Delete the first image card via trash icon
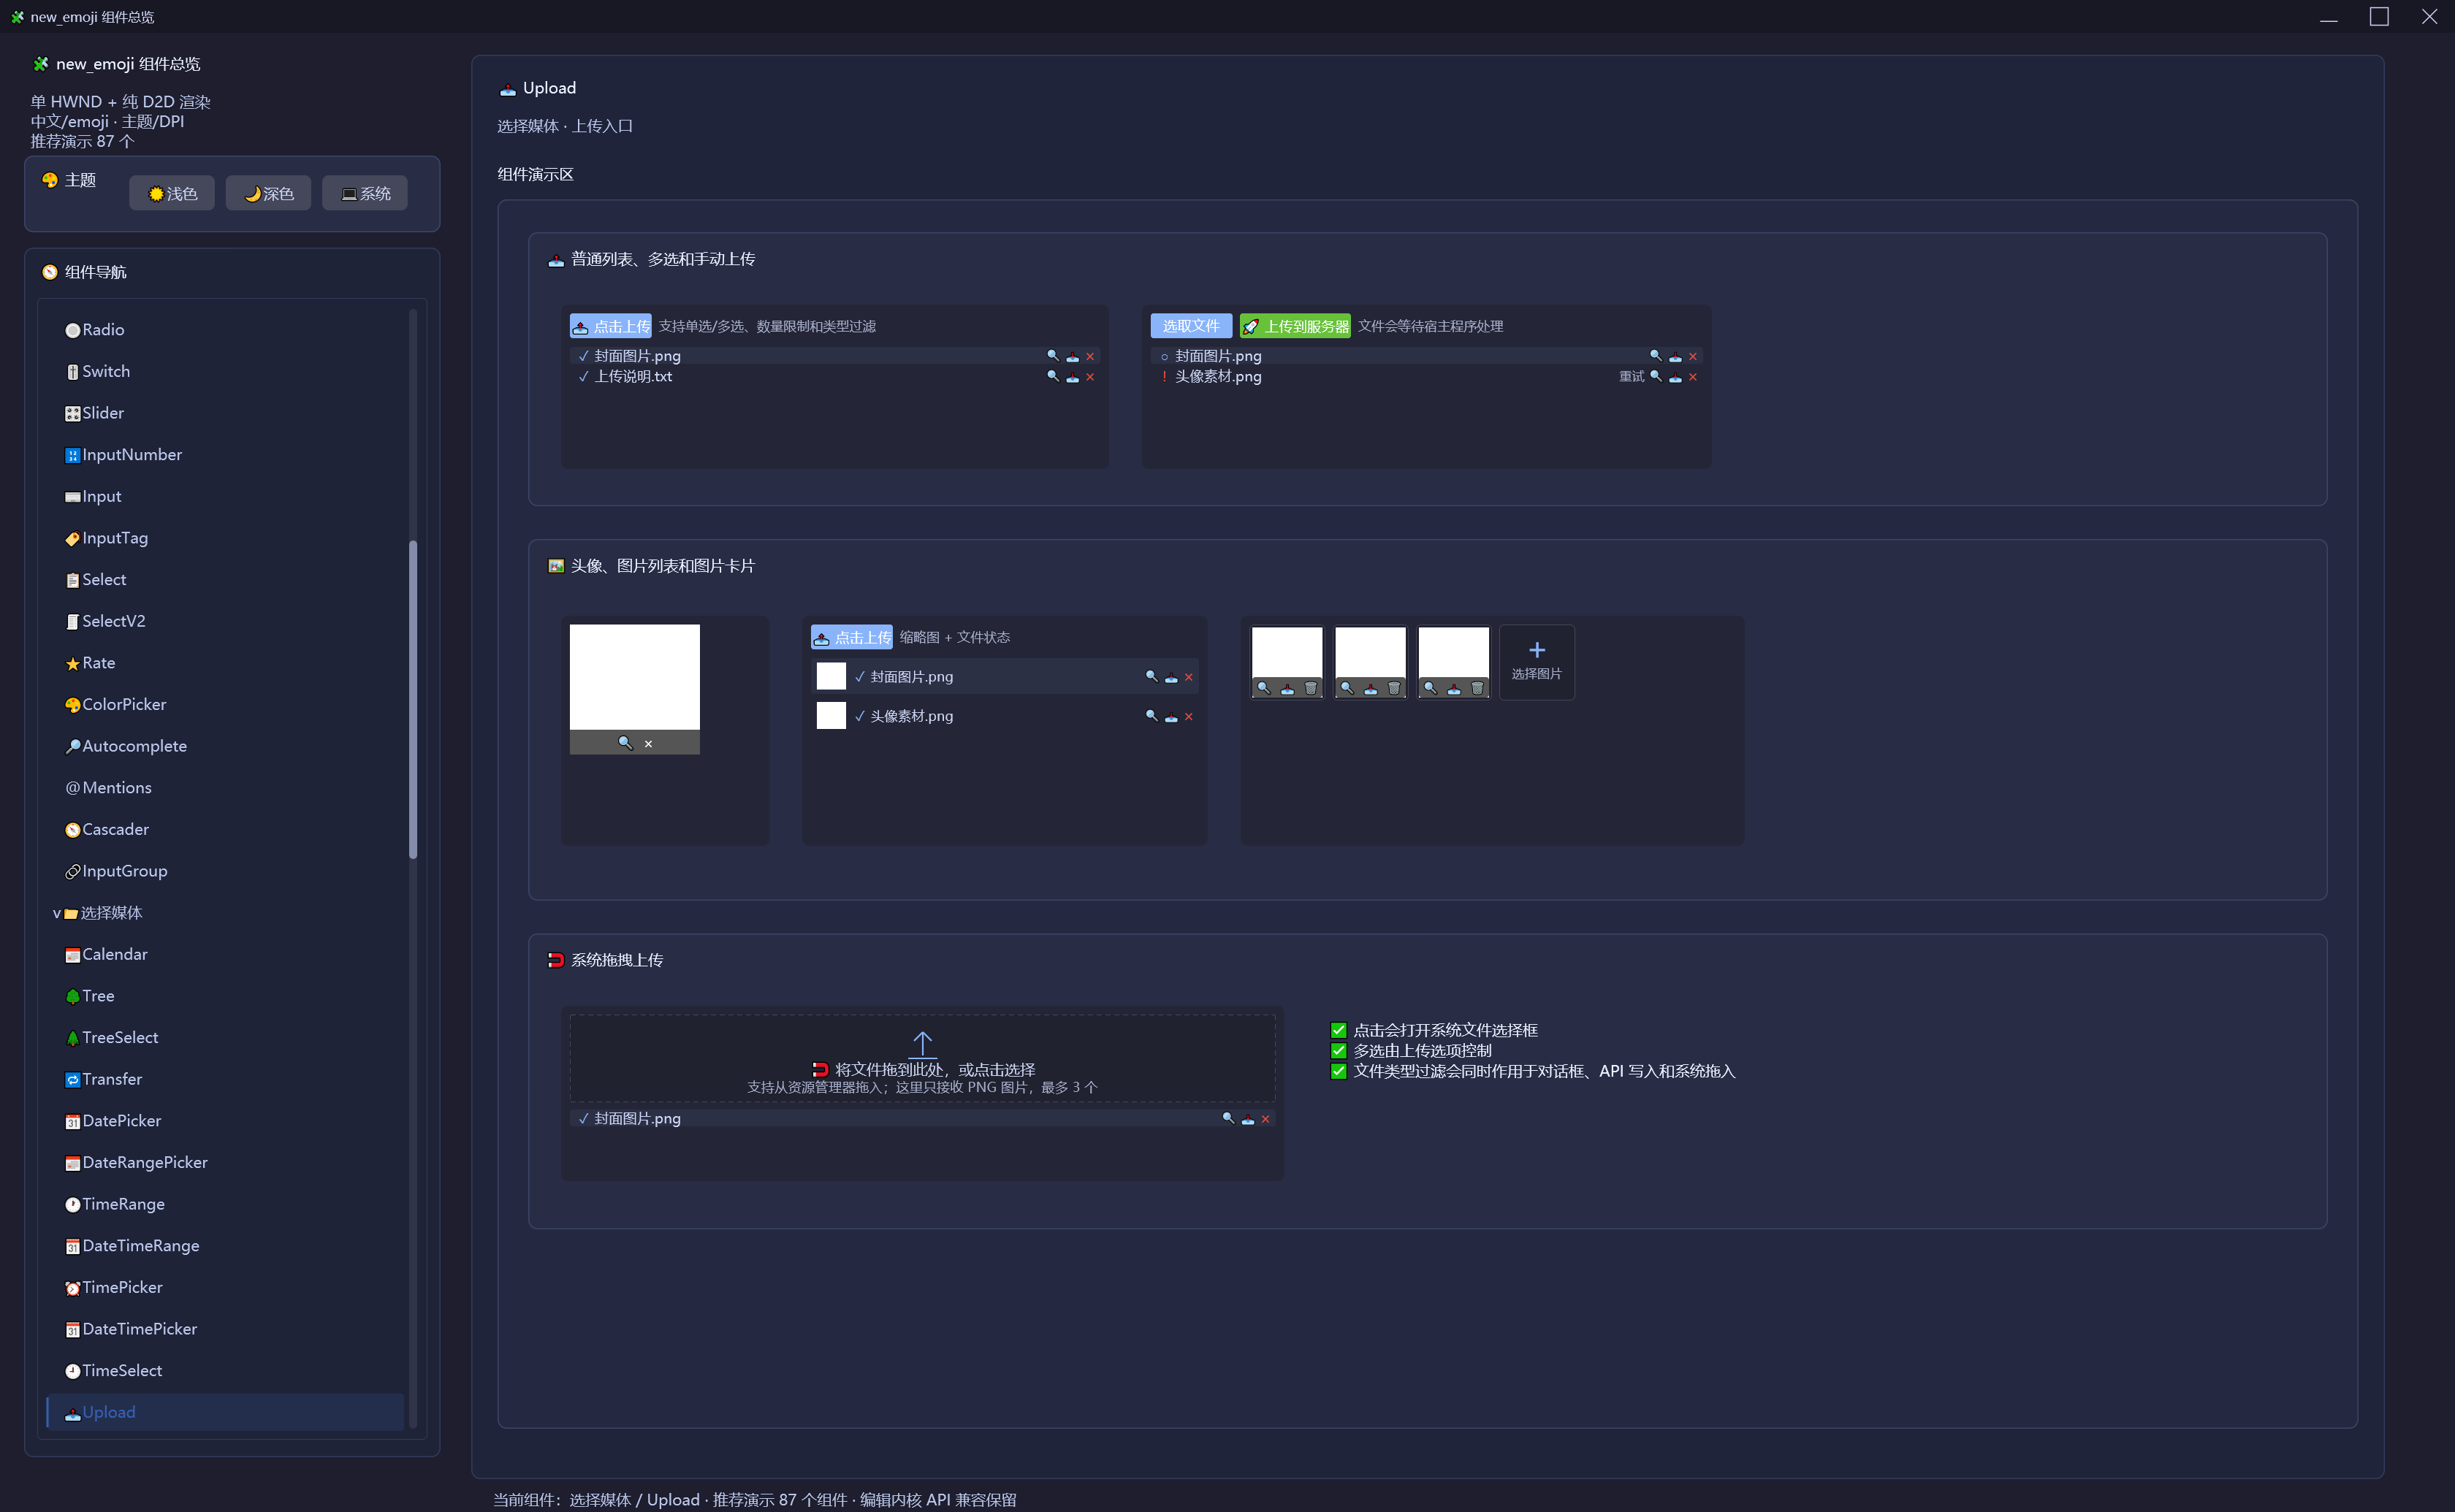The width and height of the screenshot is (2455, 1512). click(1310, 688)
